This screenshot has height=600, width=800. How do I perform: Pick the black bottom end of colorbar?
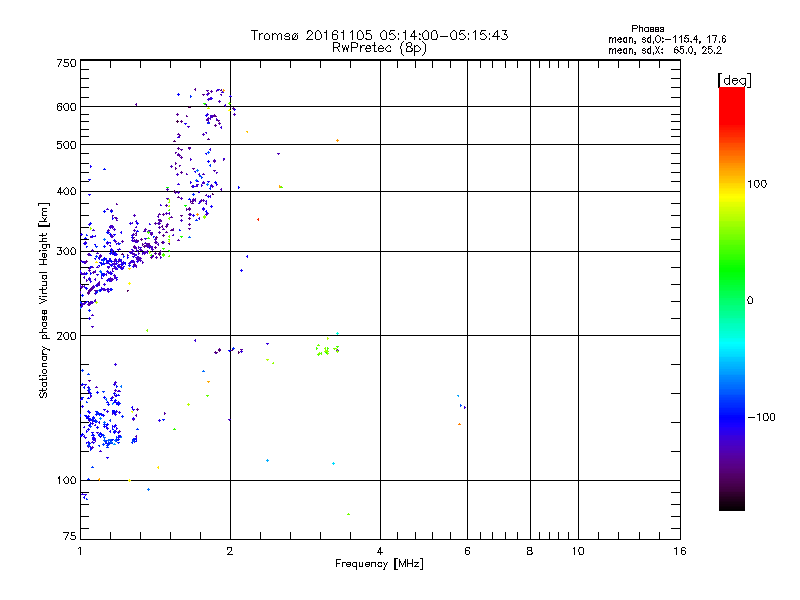(x=731, y=505)
